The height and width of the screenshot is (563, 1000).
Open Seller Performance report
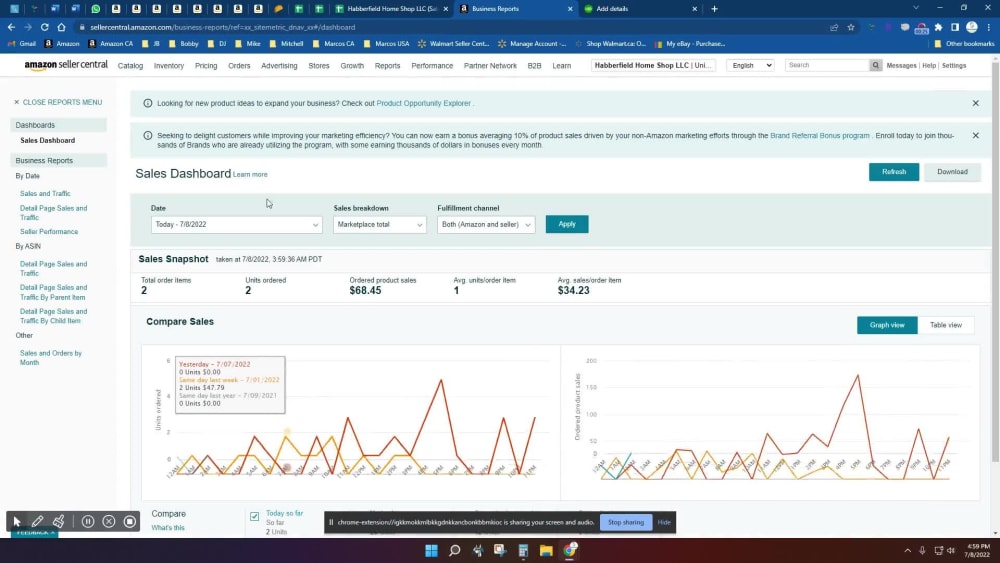pyautogui.click(x=49, y=231)
